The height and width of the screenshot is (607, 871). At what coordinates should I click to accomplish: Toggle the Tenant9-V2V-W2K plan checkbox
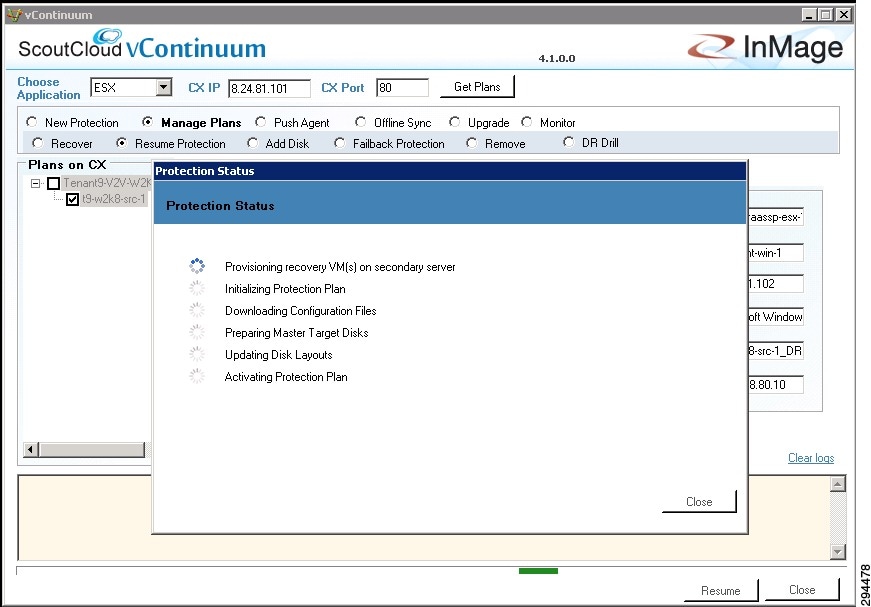point(53,183)
